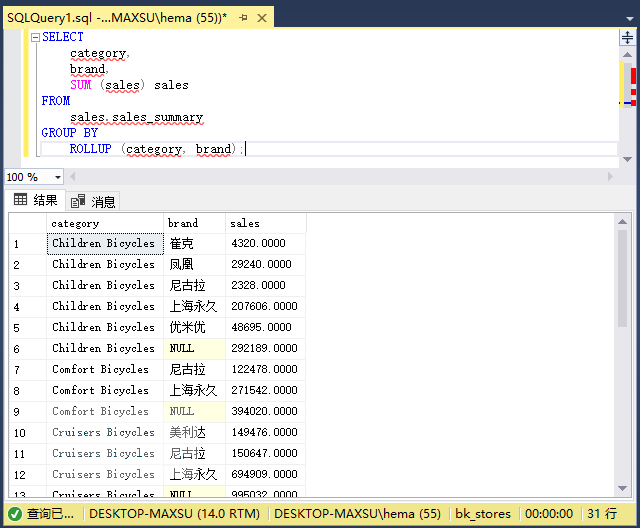Click the editor vertical scrollbar down arrow
Viewport: 640px width, 528px height.
pyautogui.click(x=627, y=159)
